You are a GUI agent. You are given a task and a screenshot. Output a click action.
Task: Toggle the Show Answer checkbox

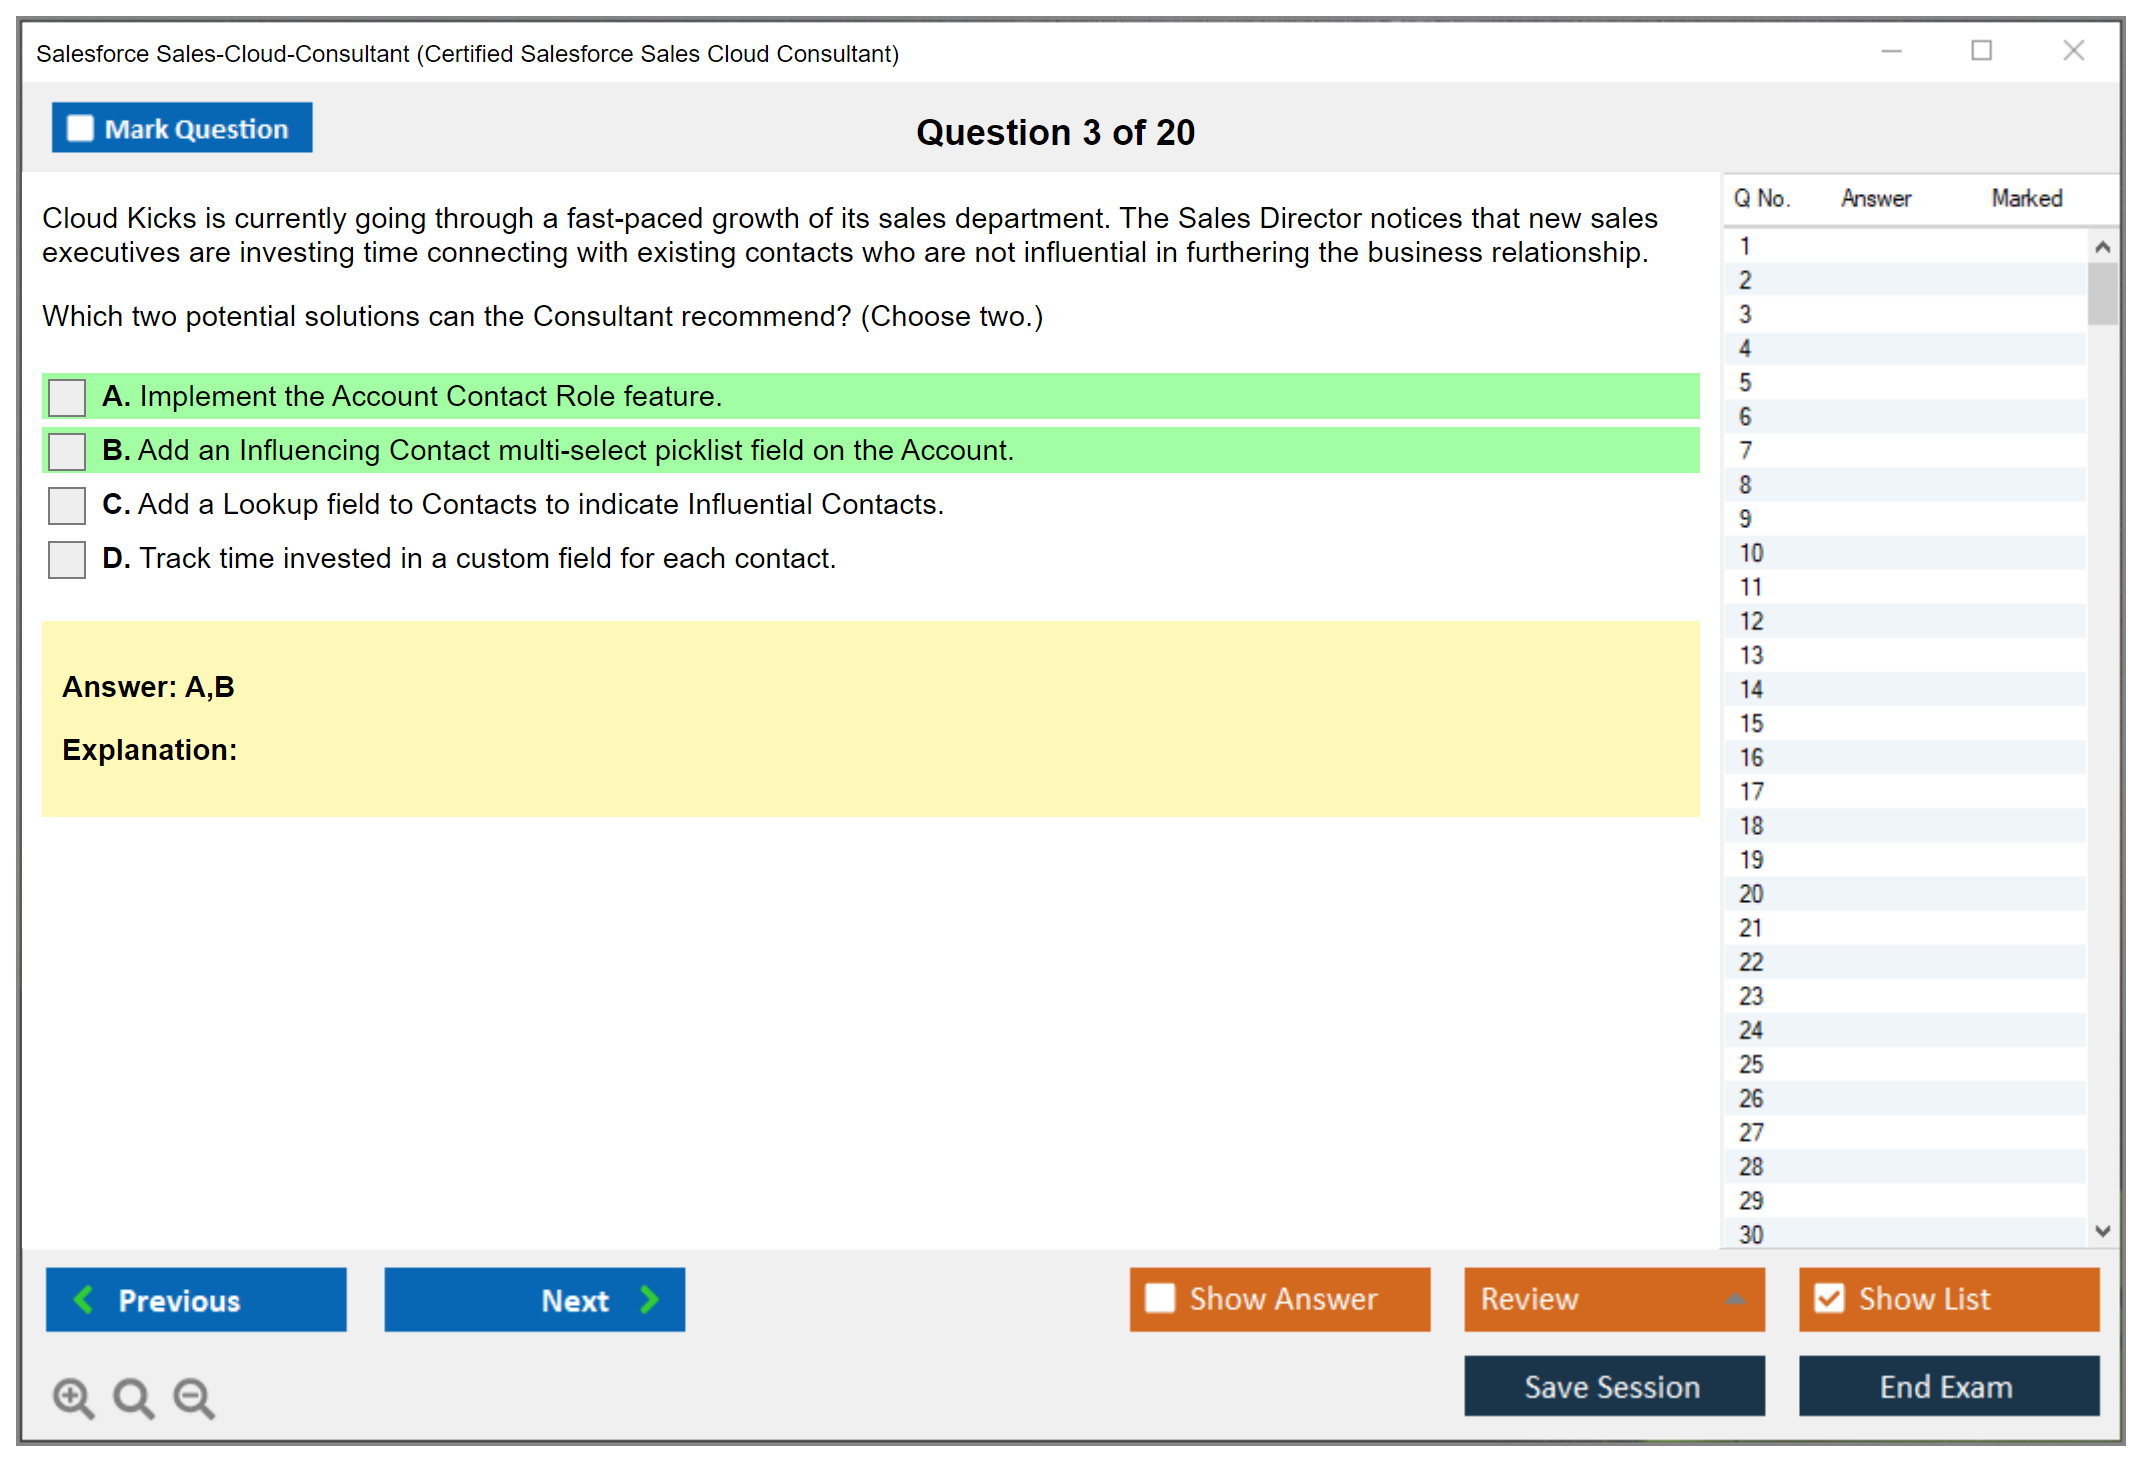pos(1160,1298)
